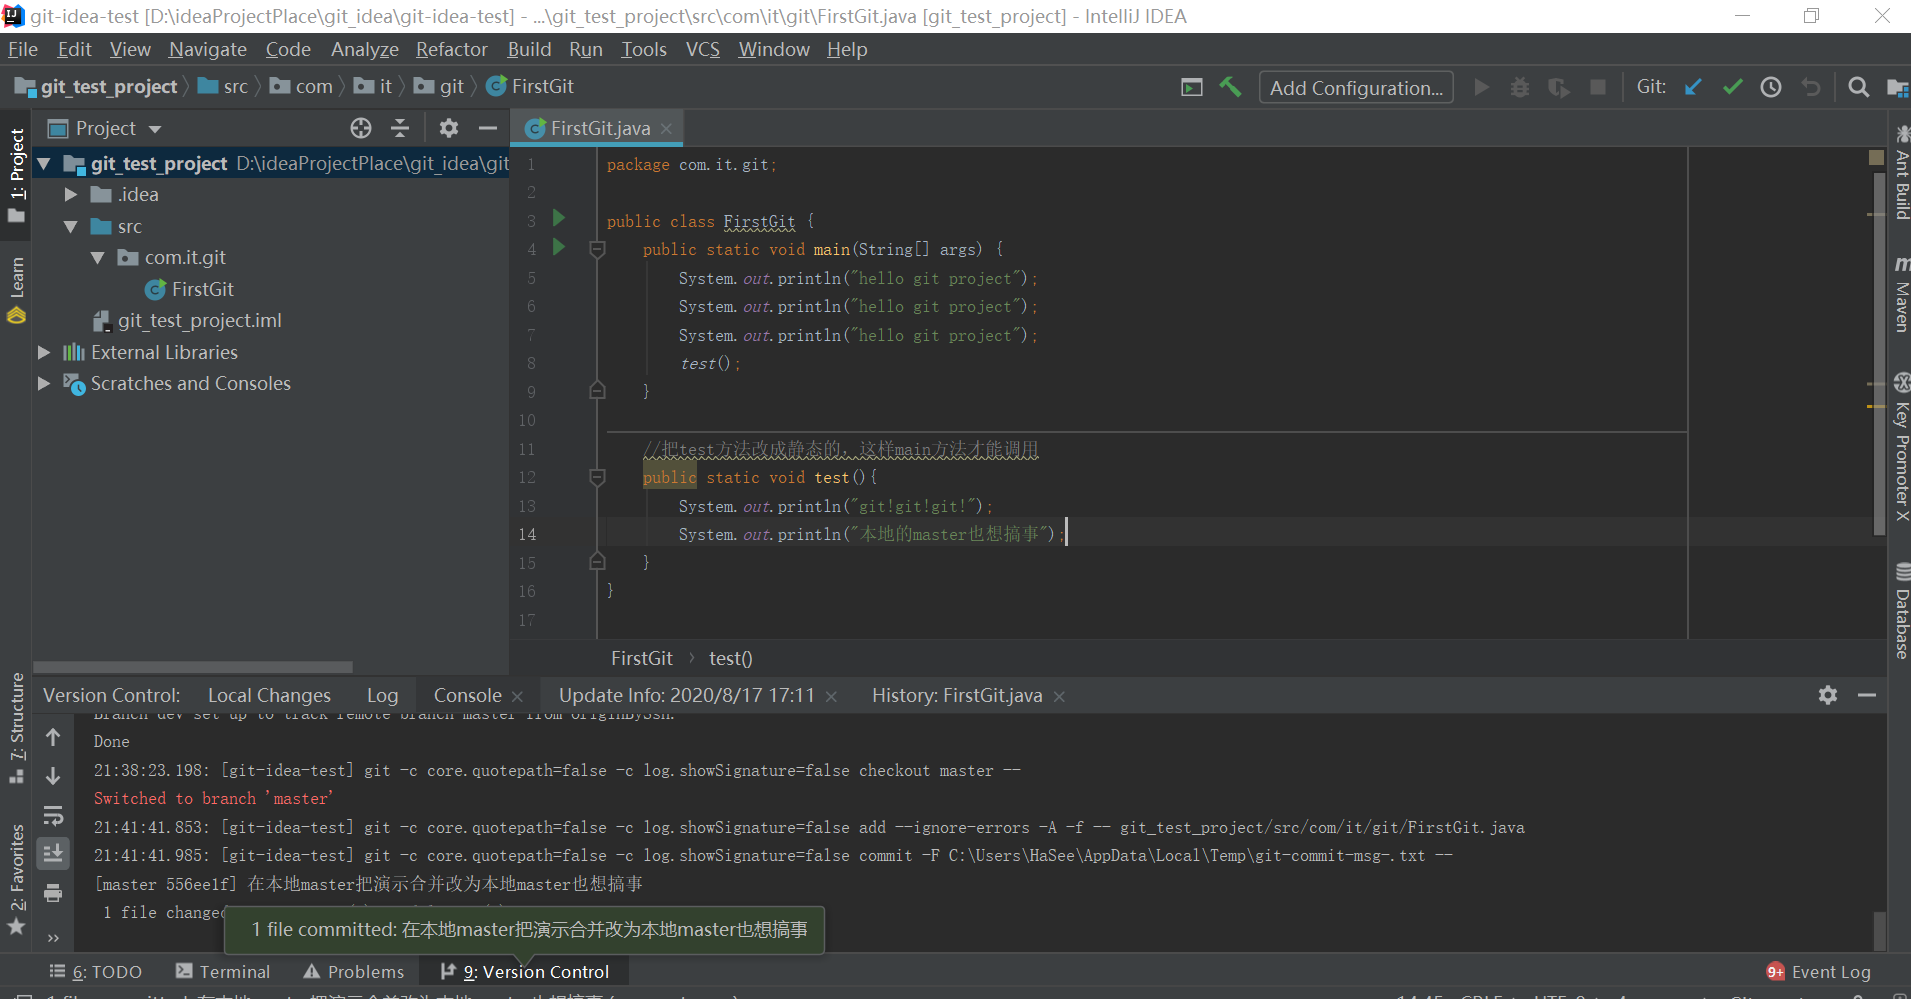Open the VCS menu

click(702, 49)
